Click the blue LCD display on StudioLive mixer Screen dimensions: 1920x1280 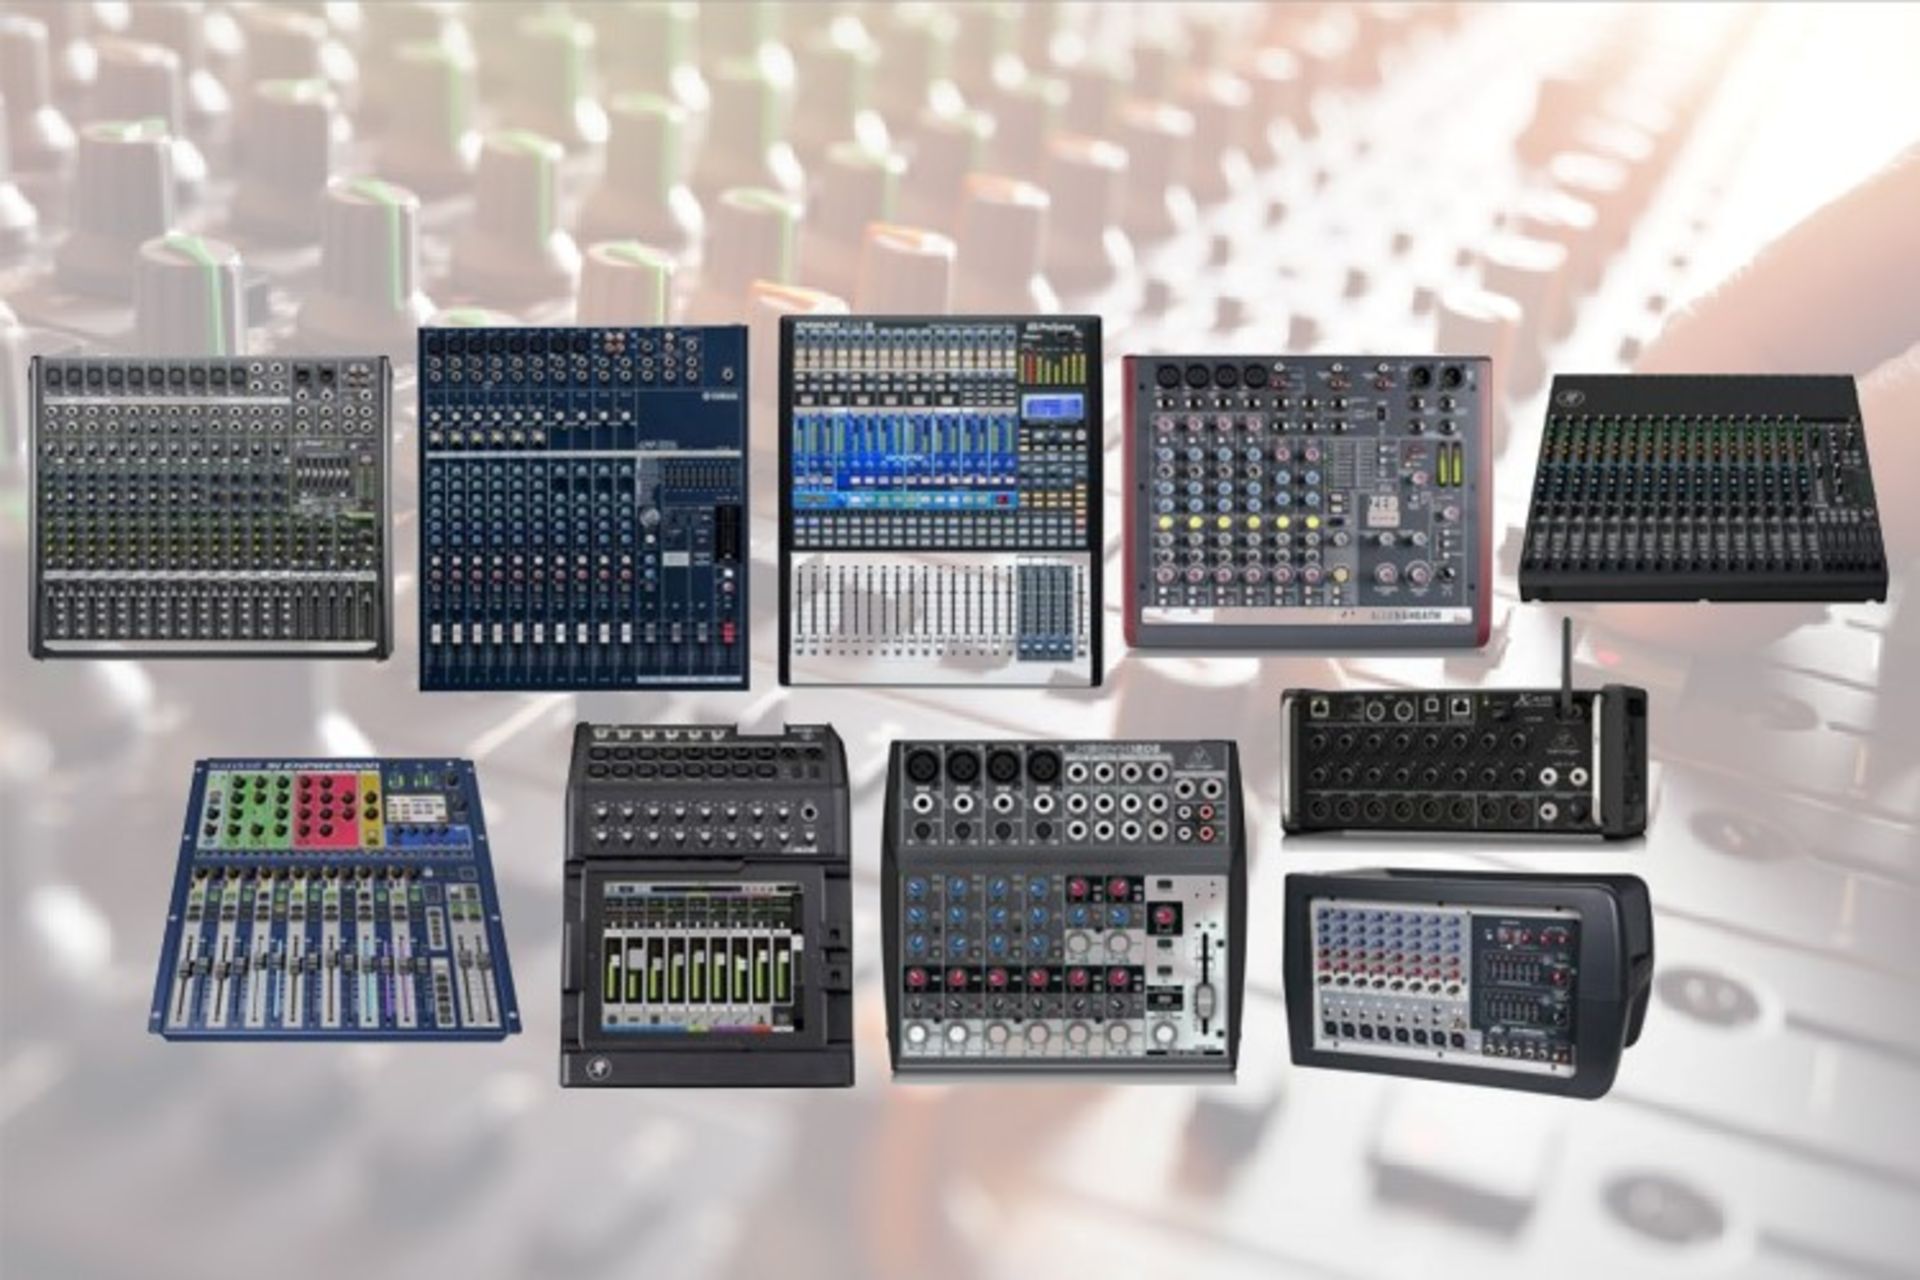pos(1050,407)
